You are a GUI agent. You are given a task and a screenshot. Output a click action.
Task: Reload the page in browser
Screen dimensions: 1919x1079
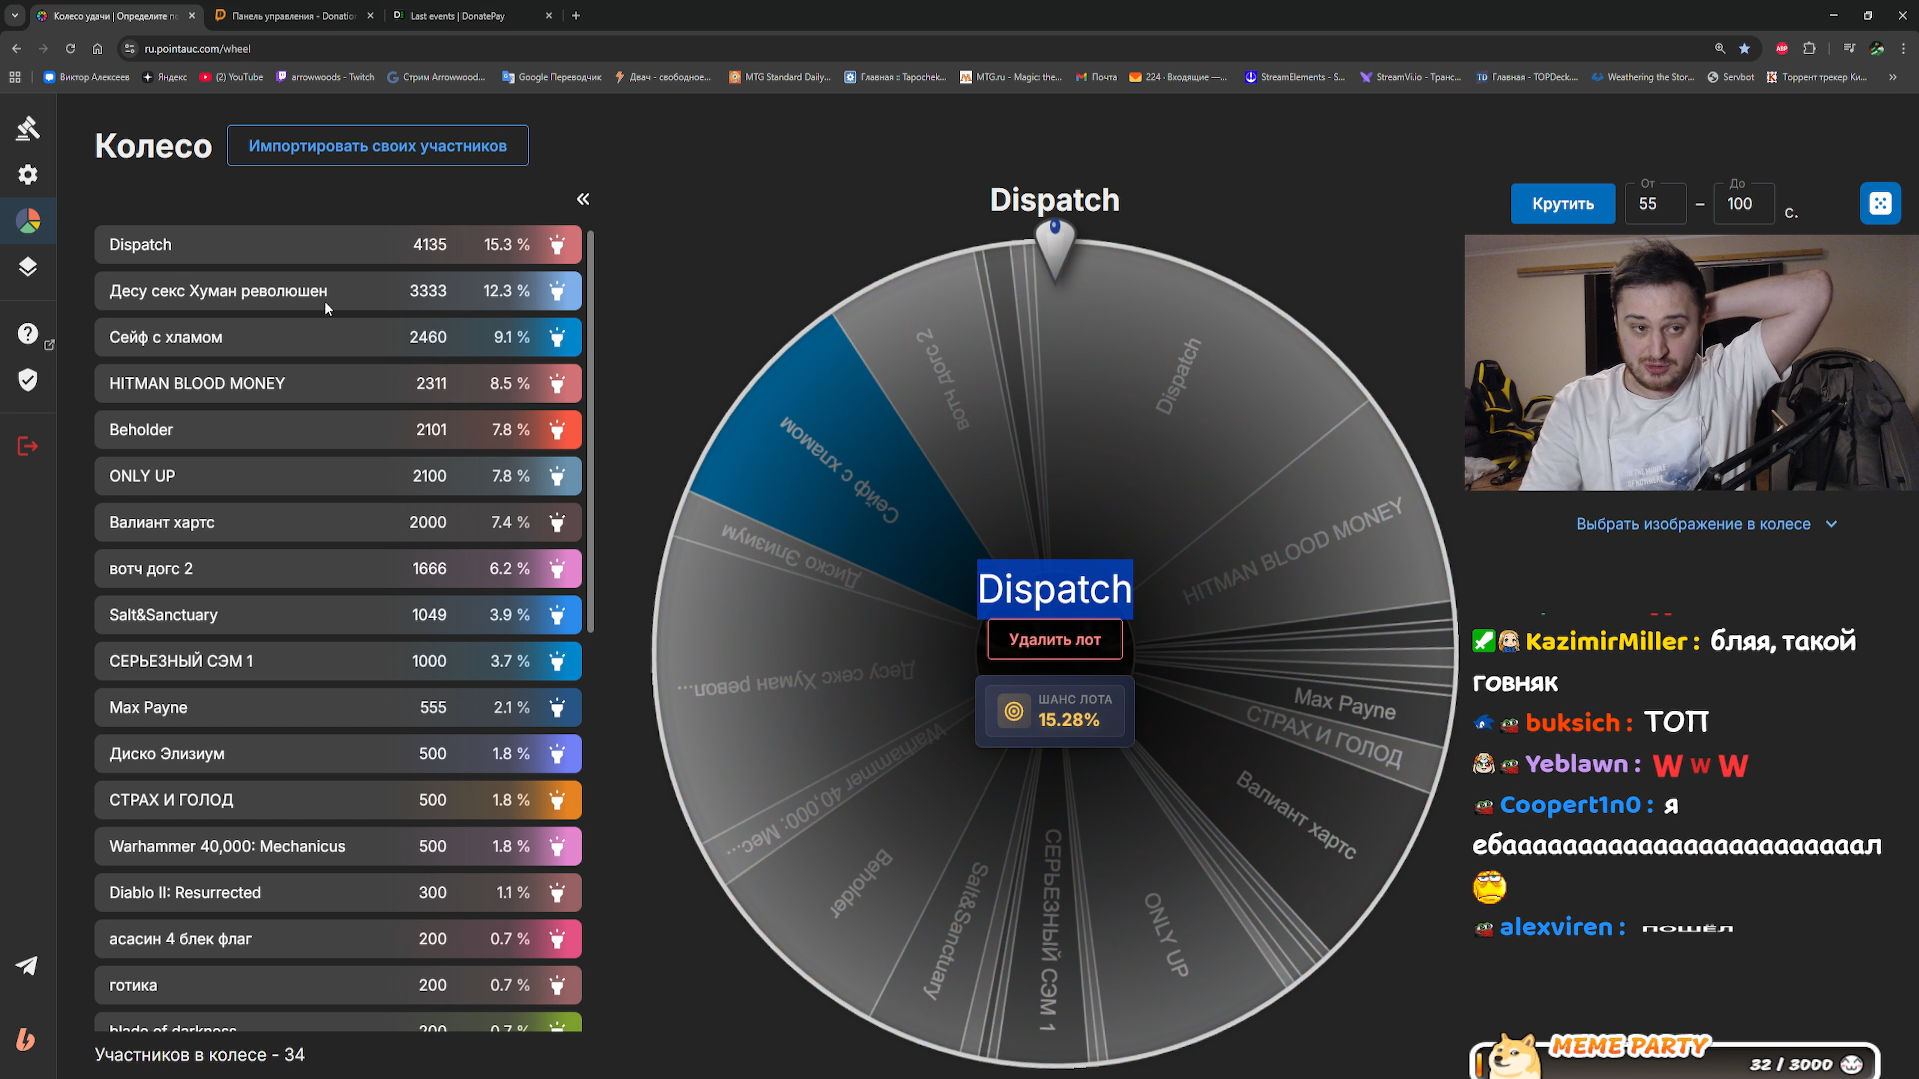pos(70,48)
